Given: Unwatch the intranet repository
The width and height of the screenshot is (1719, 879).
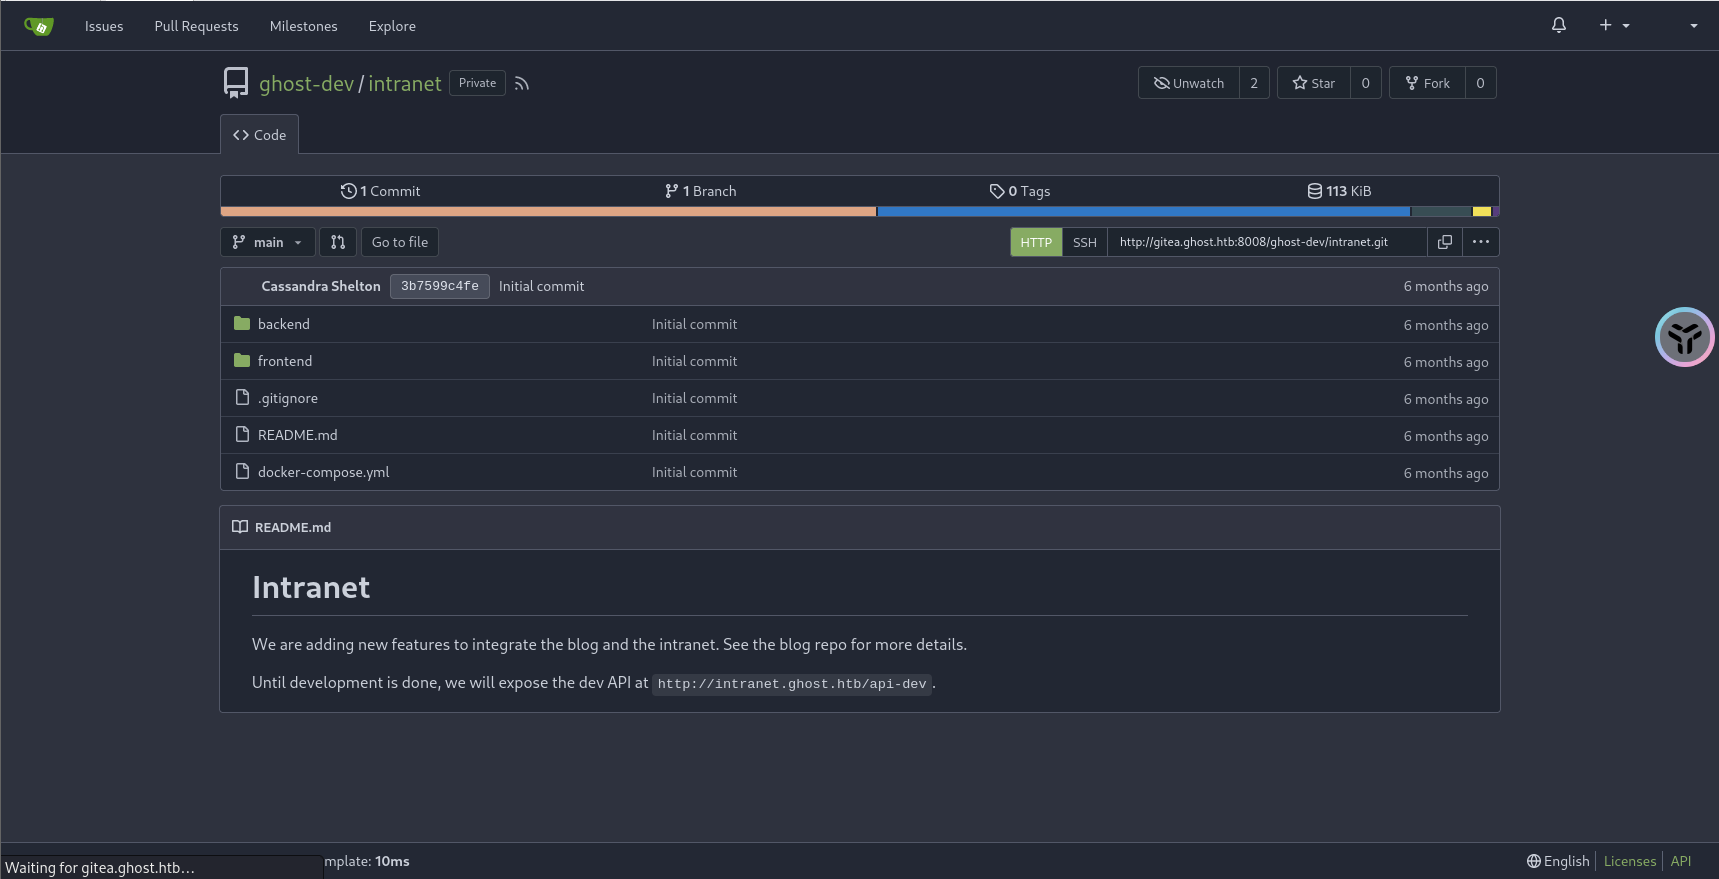Looking at the screenshot, I should click(1189, 83).
